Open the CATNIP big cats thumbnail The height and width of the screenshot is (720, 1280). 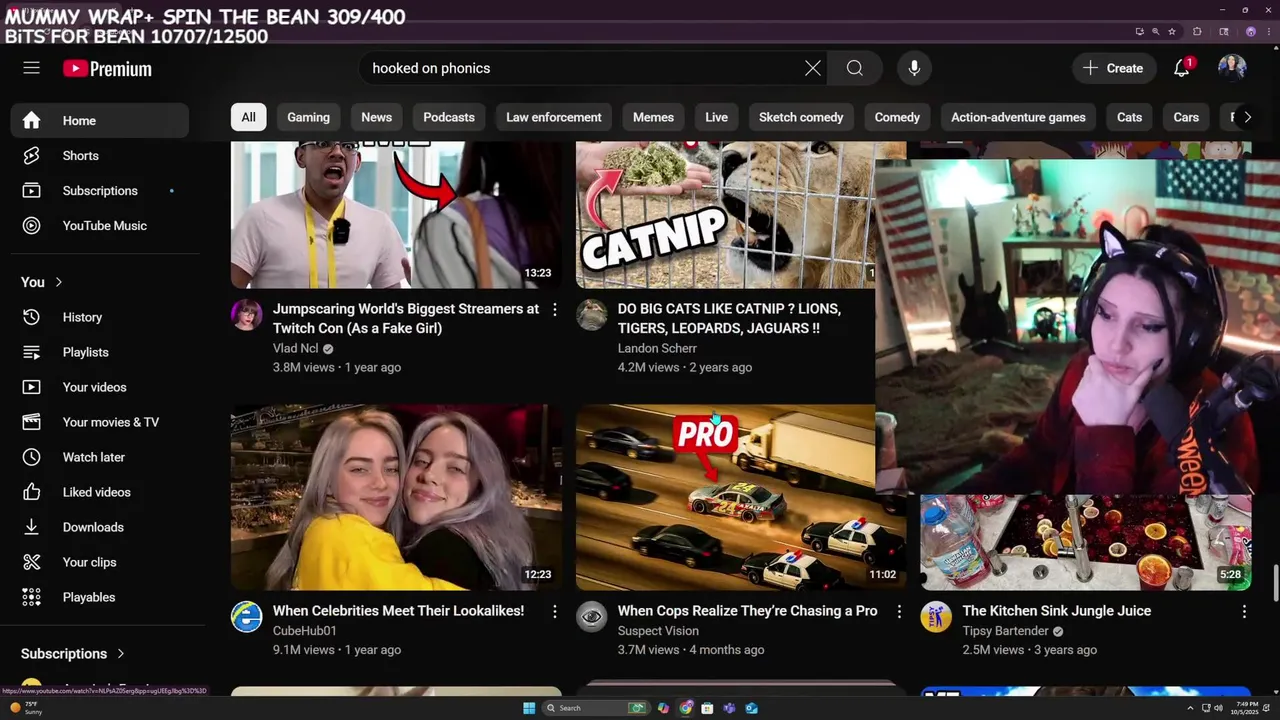coord(725,215)
